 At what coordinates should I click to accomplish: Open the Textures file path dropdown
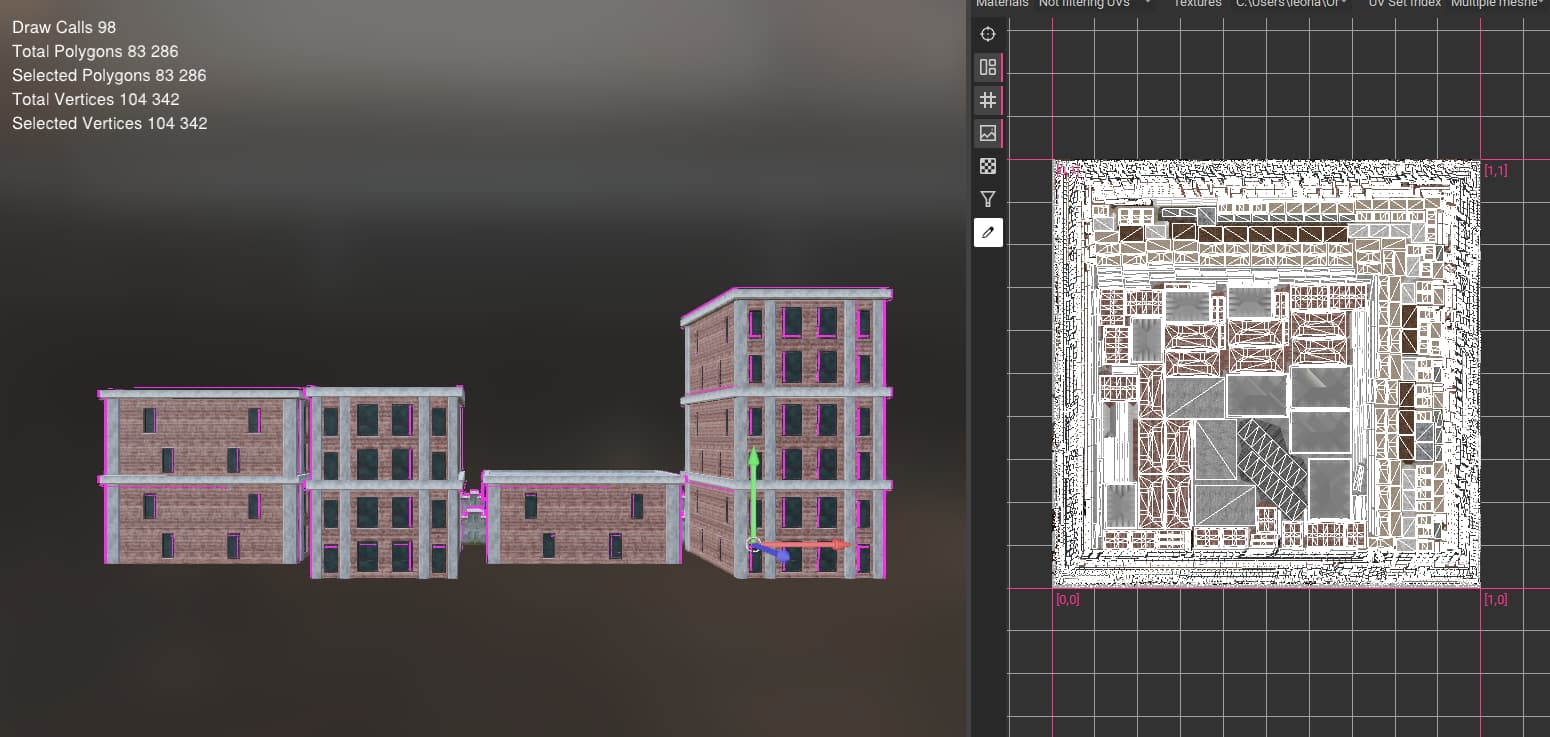[x=1291, y=4]
